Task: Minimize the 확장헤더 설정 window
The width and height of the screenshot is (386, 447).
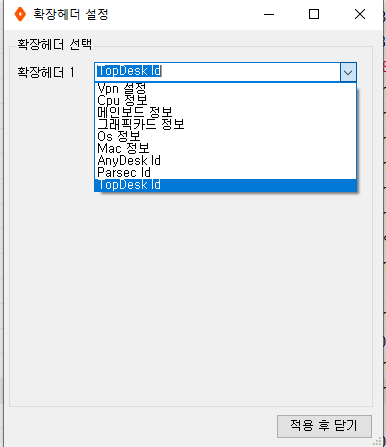Action: [269, 14]
